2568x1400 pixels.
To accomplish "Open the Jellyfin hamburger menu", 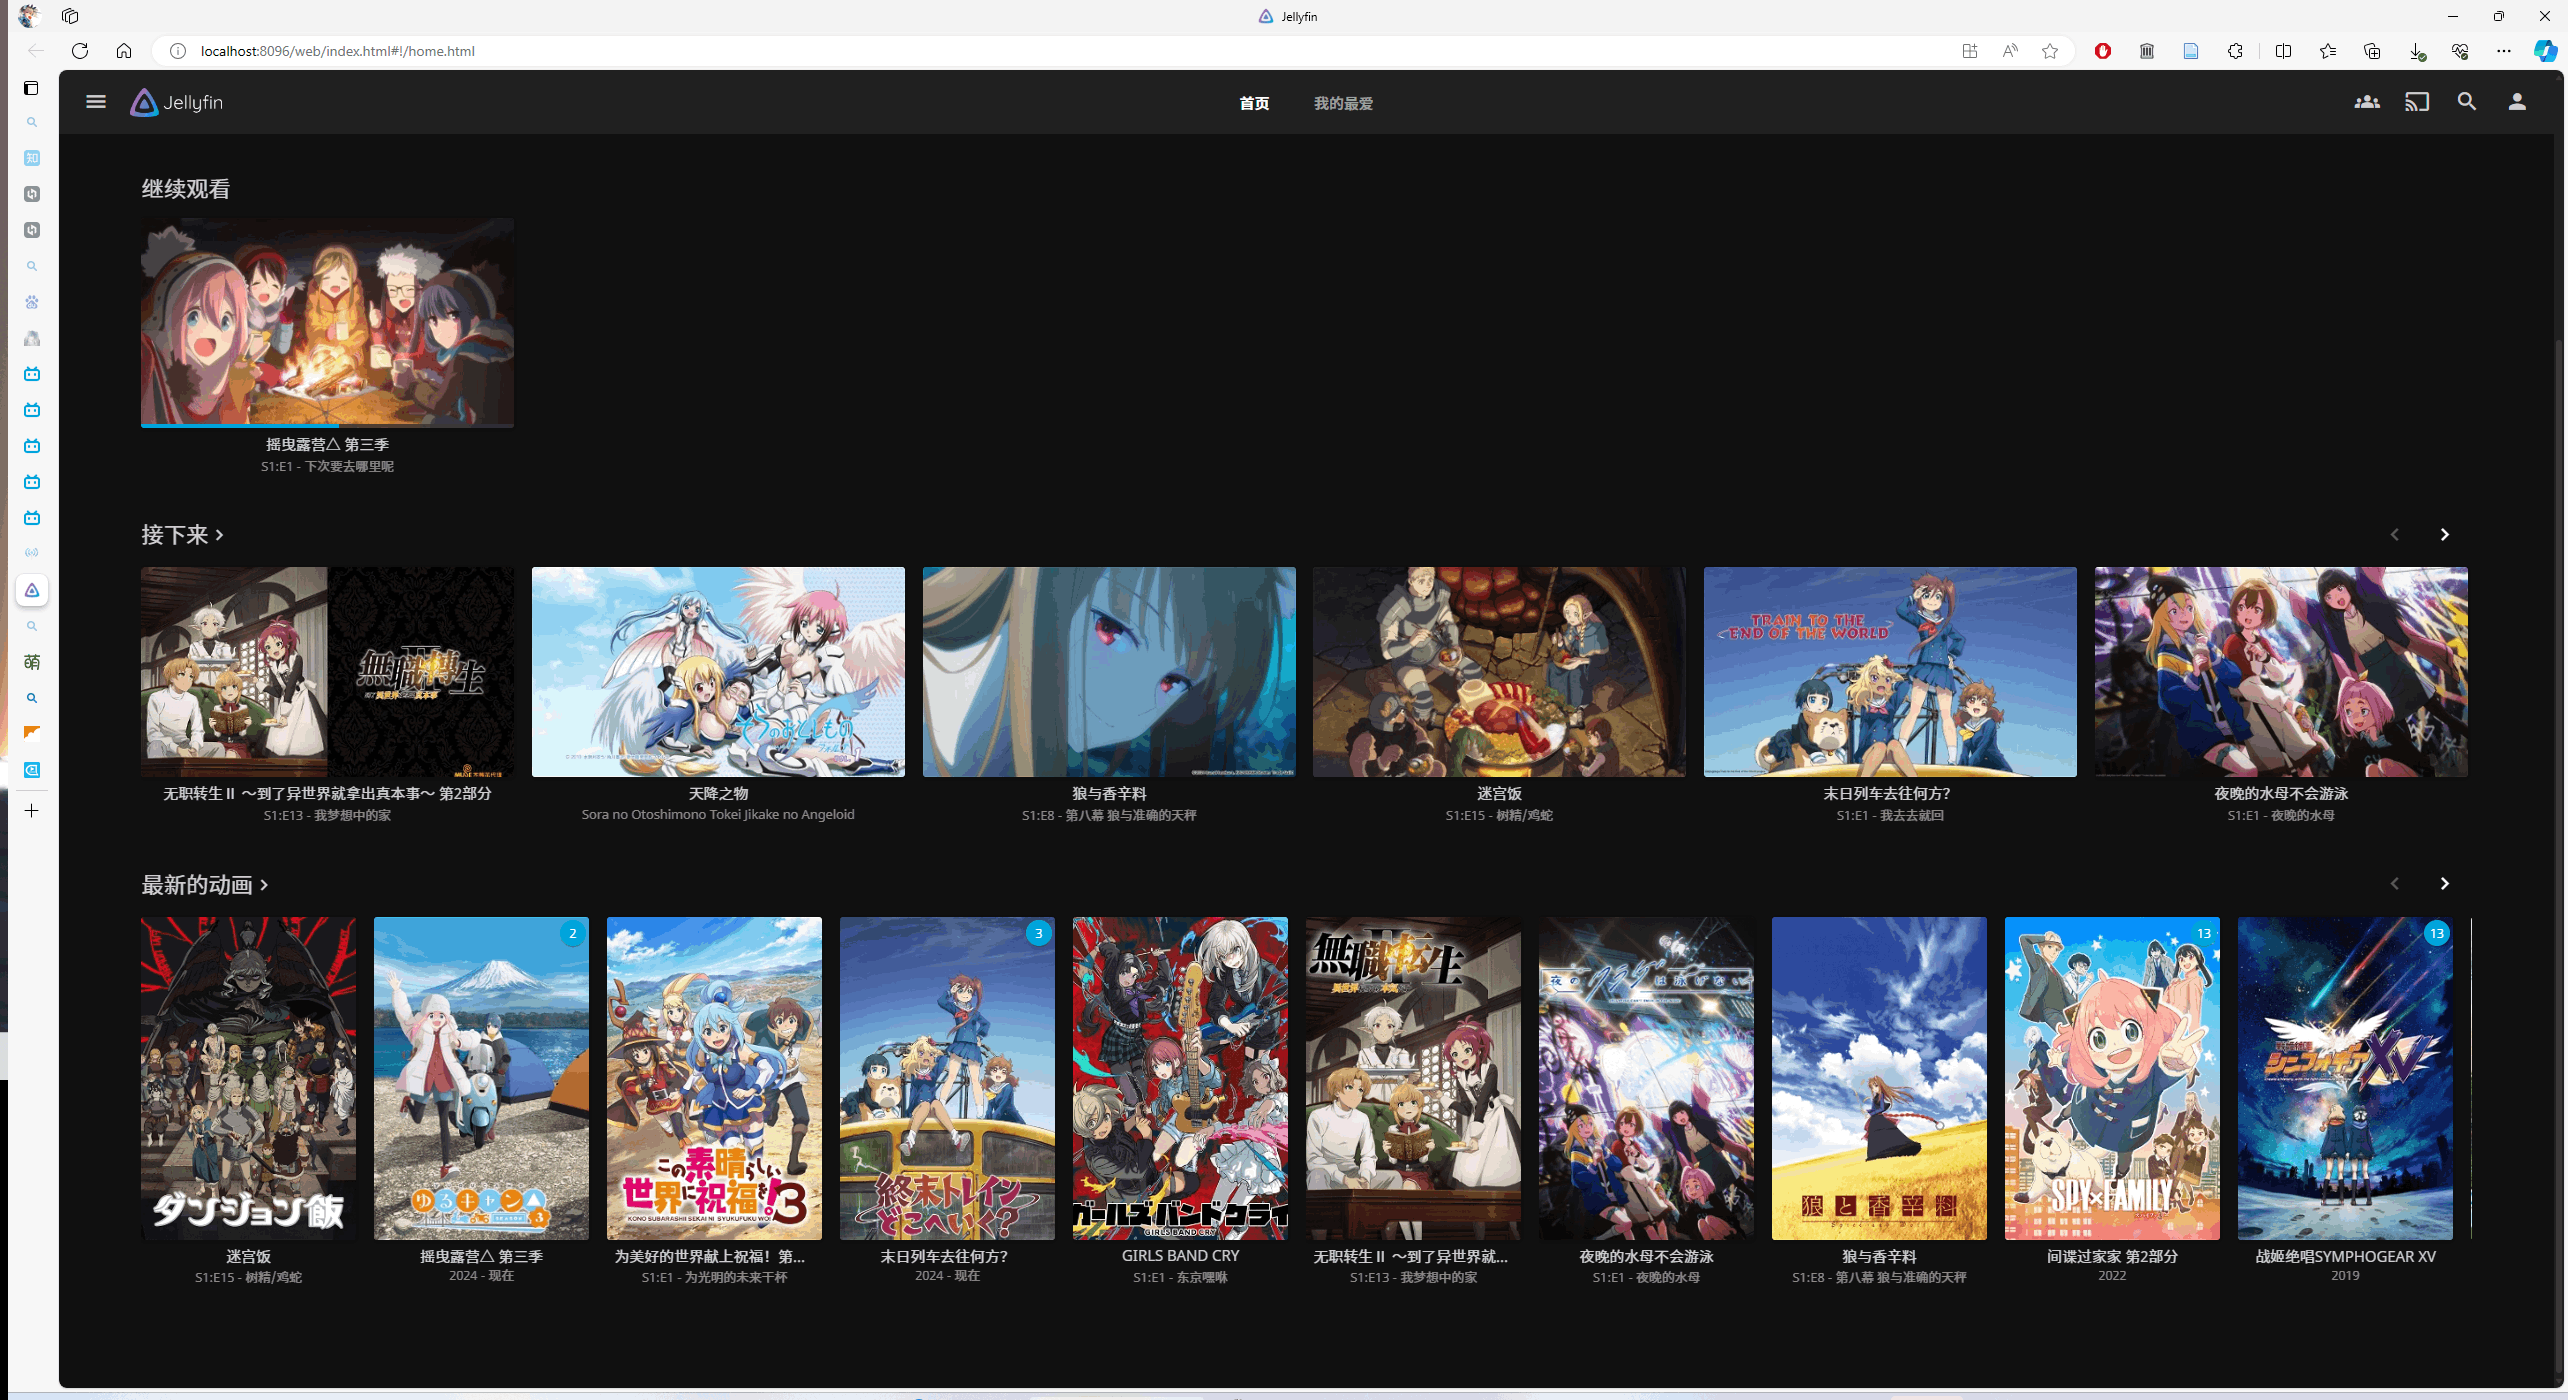I will coord(96,102).
